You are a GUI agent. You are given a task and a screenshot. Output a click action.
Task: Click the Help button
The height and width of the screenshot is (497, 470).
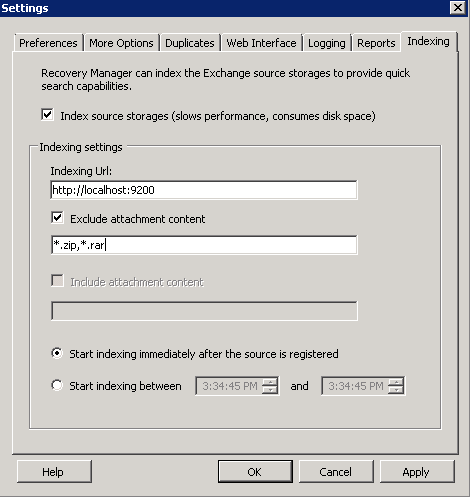54,472
